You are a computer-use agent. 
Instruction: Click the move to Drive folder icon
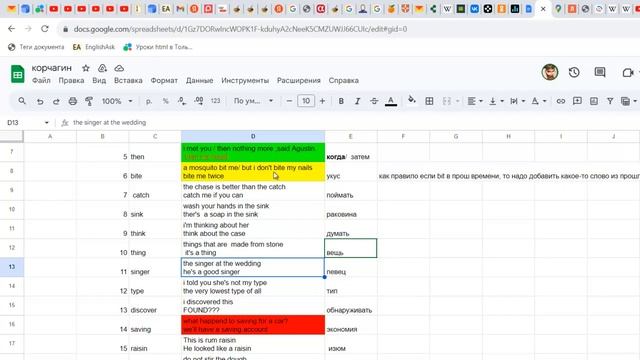point(102,68)
